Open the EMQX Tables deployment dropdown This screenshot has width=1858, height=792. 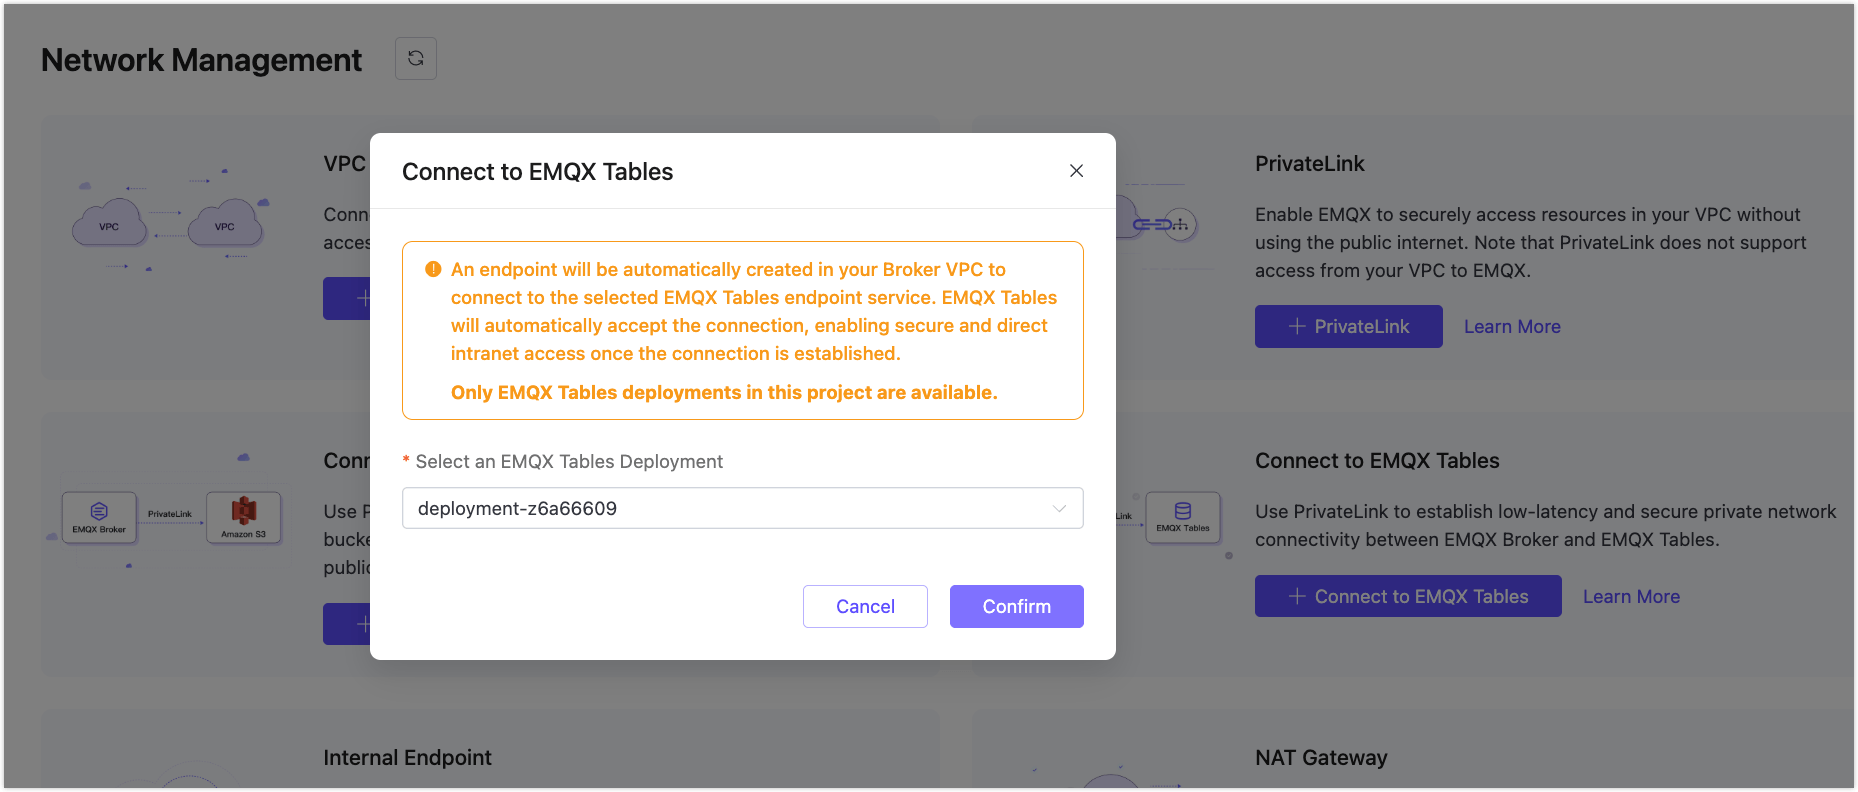pyautogui.click(x=742, y=508)
